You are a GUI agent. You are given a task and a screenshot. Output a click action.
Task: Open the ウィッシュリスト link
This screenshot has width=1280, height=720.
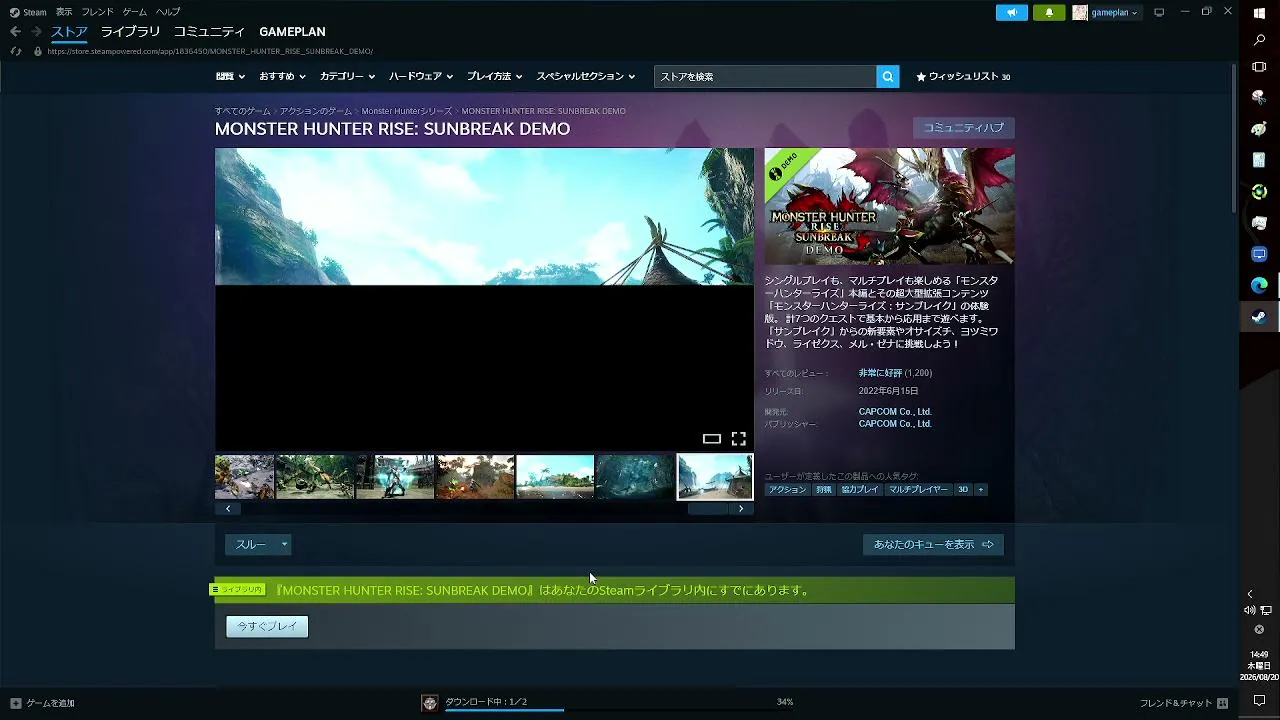(x=963, y=76)
